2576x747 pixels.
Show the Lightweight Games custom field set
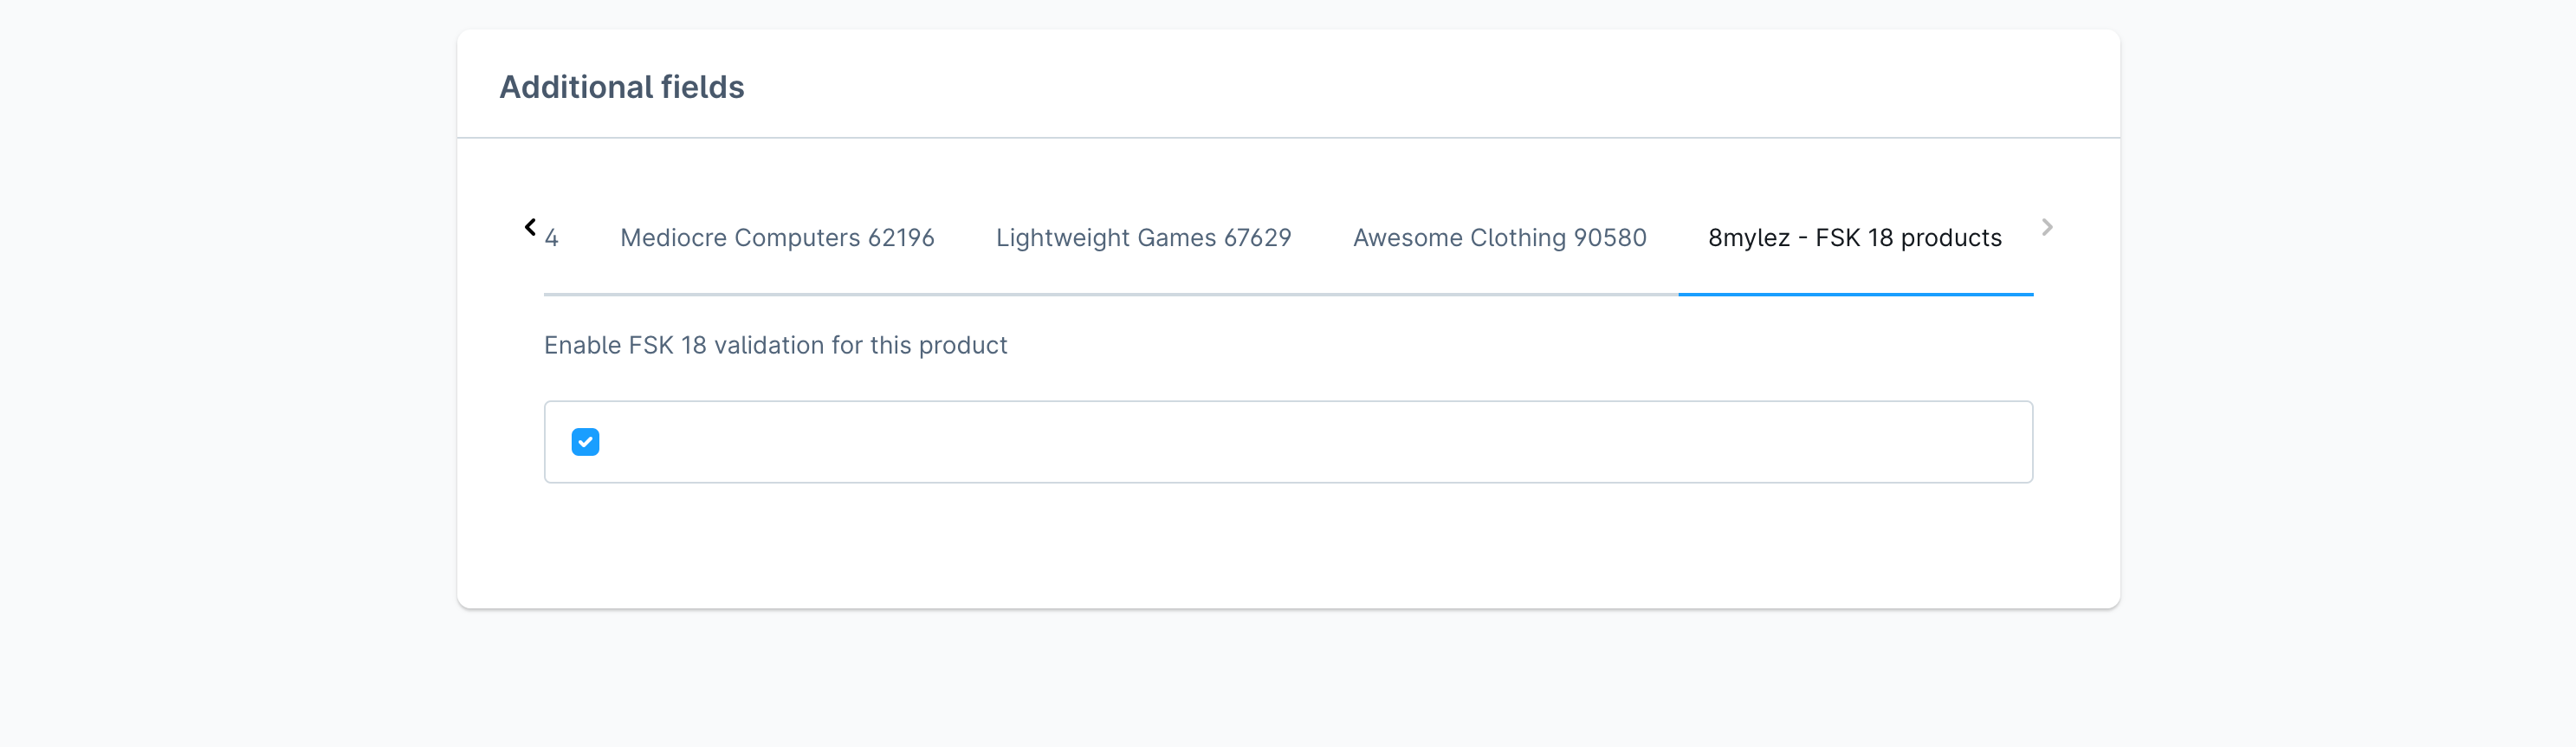1143,238
